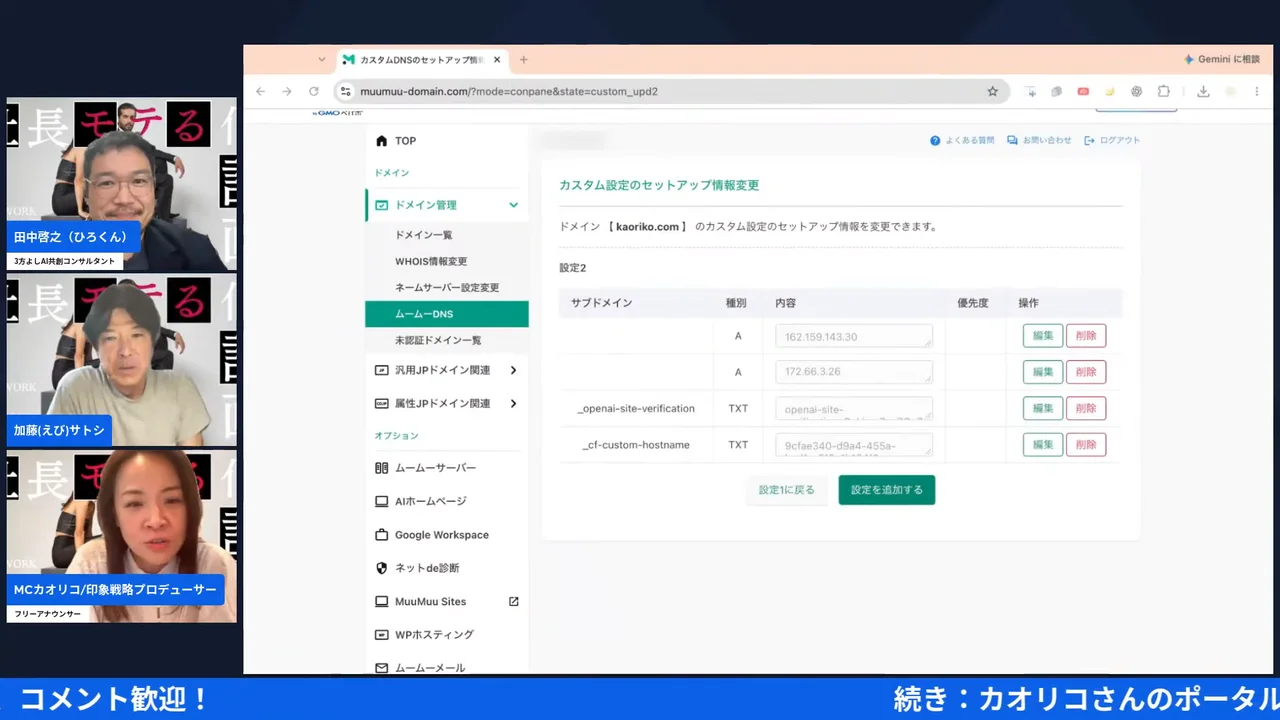The height and width of the screenshot is (720, 1280).
Task: Delete the _openai-site-verification TXT record
Action: [1086, 408]
